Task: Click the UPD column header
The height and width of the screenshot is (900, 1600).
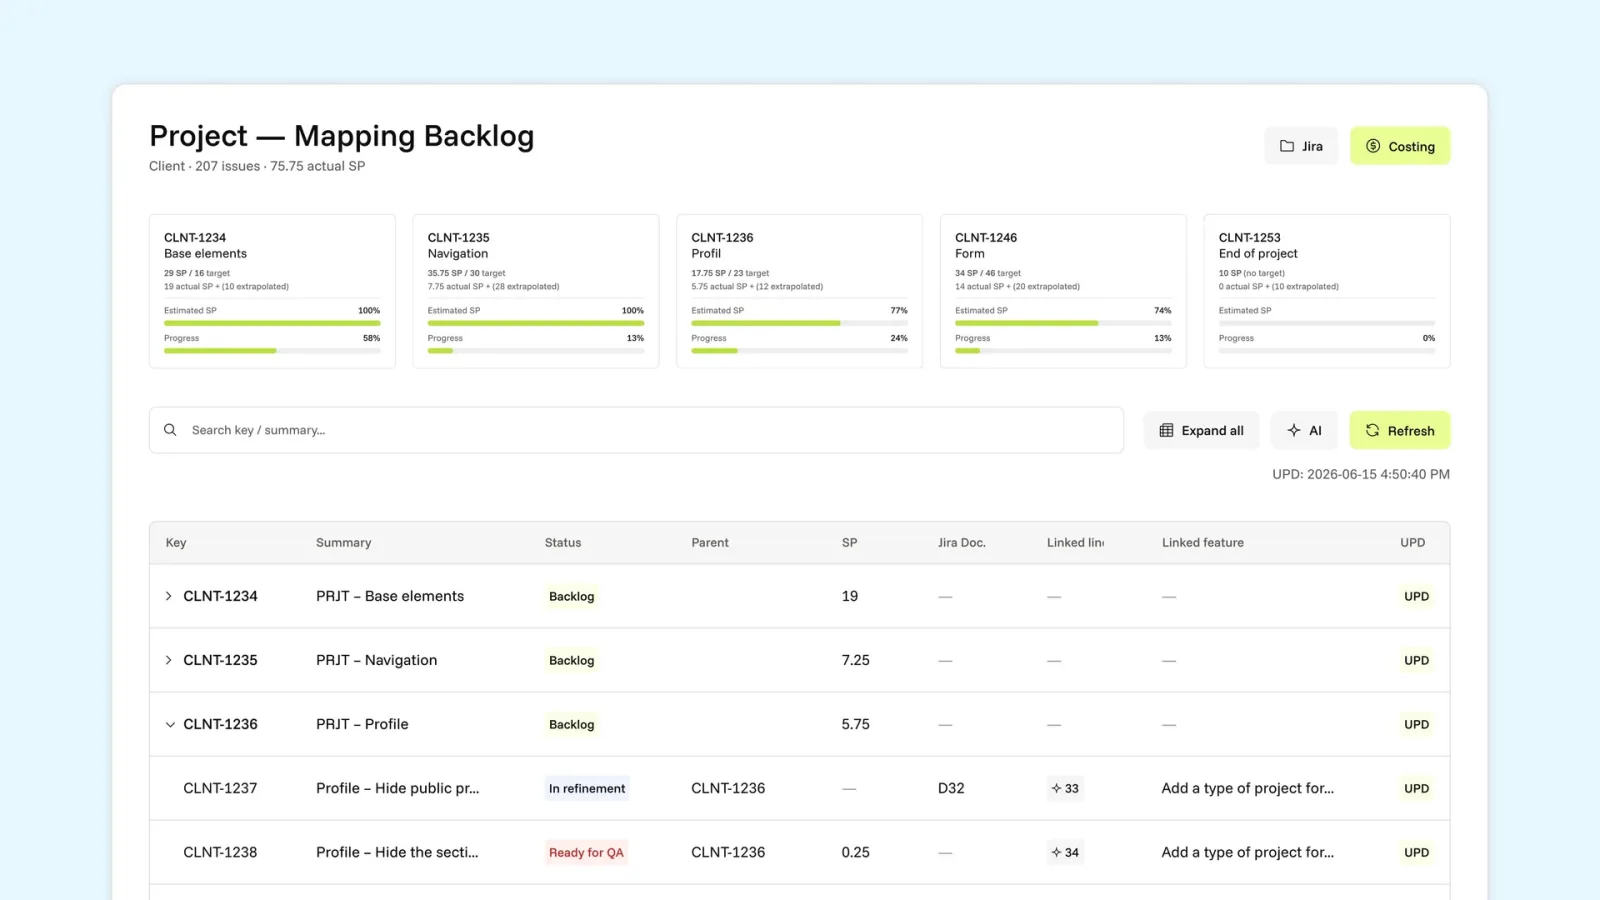Action: pyautogui.click(x=1413, y=543)
